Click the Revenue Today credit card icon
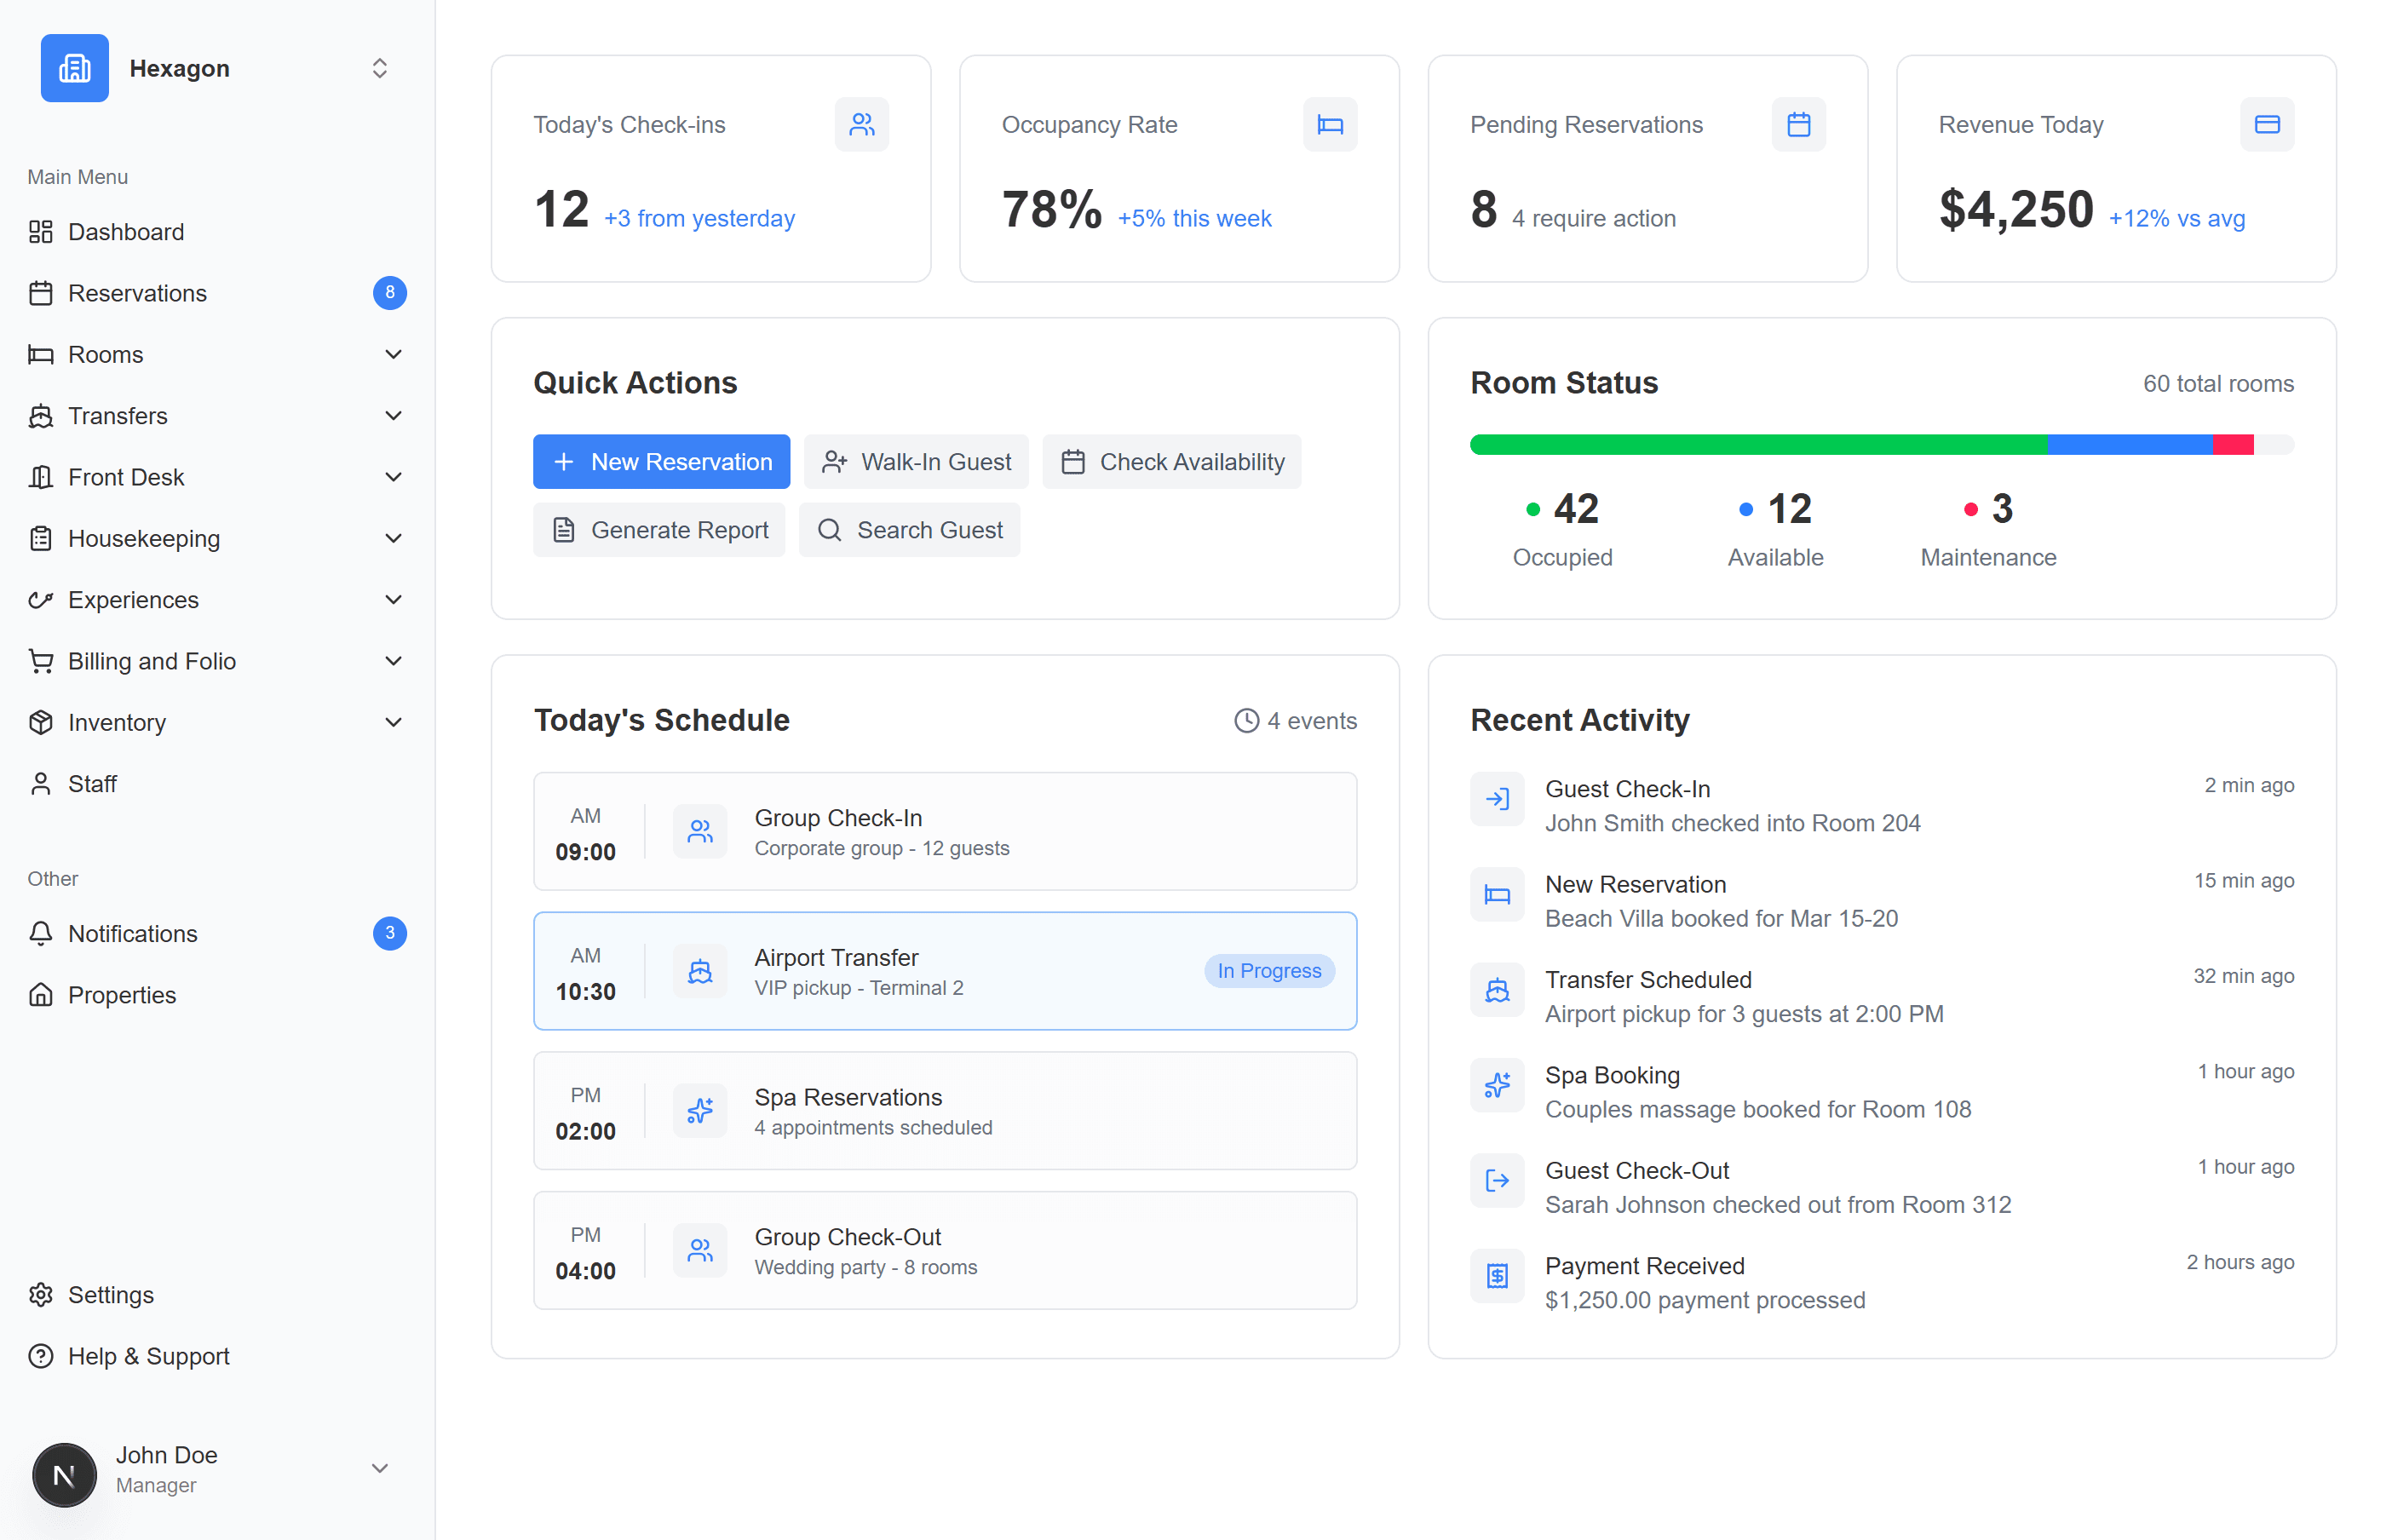The width and height of the screenshot is (2392, 1540). [x=2266, y=124]
